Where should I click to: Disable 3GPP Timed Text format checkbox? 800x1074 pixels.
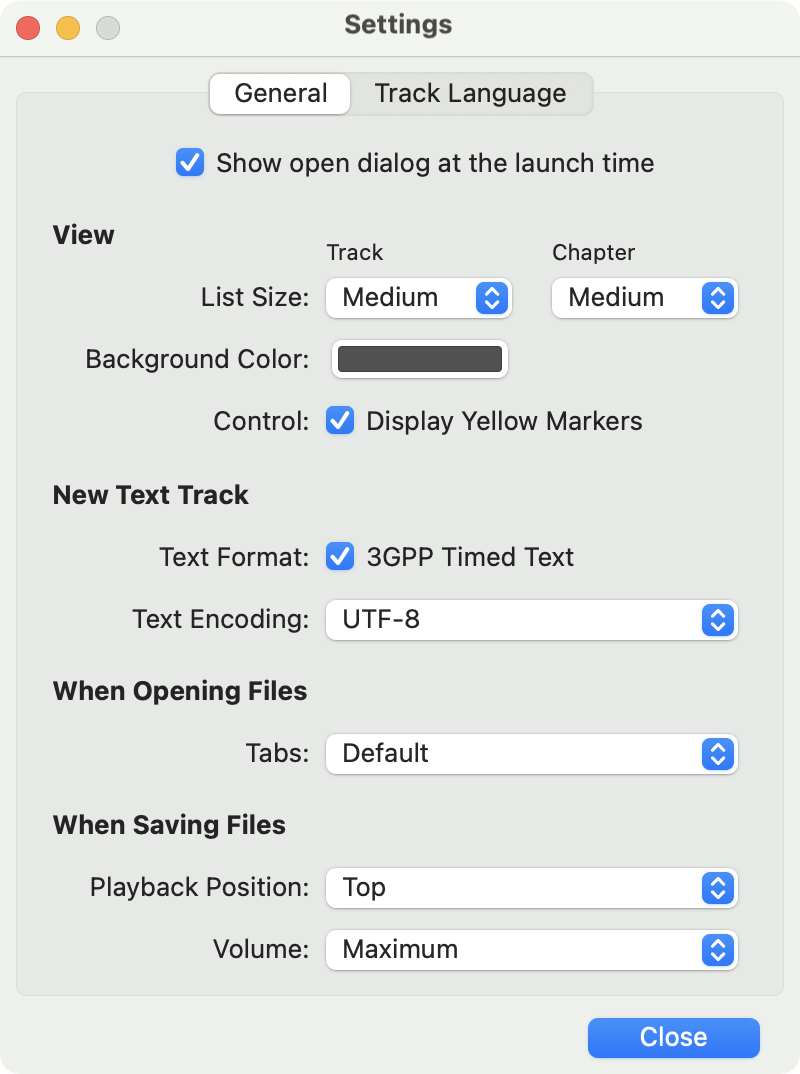coord(340,556)
